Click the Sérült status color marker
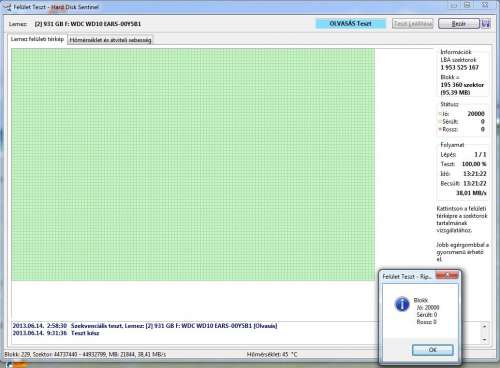 (440, 122)
